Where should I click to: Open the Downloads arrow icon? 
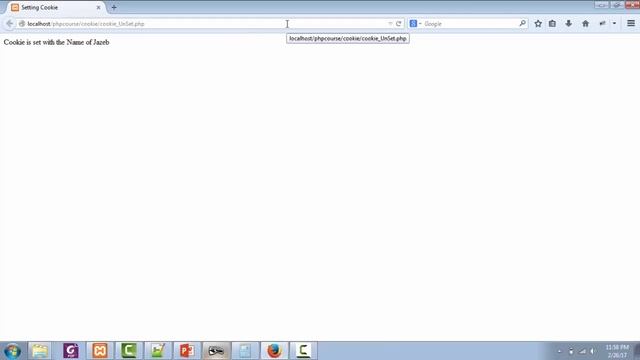pyautogui.click(x=569, y=24)
